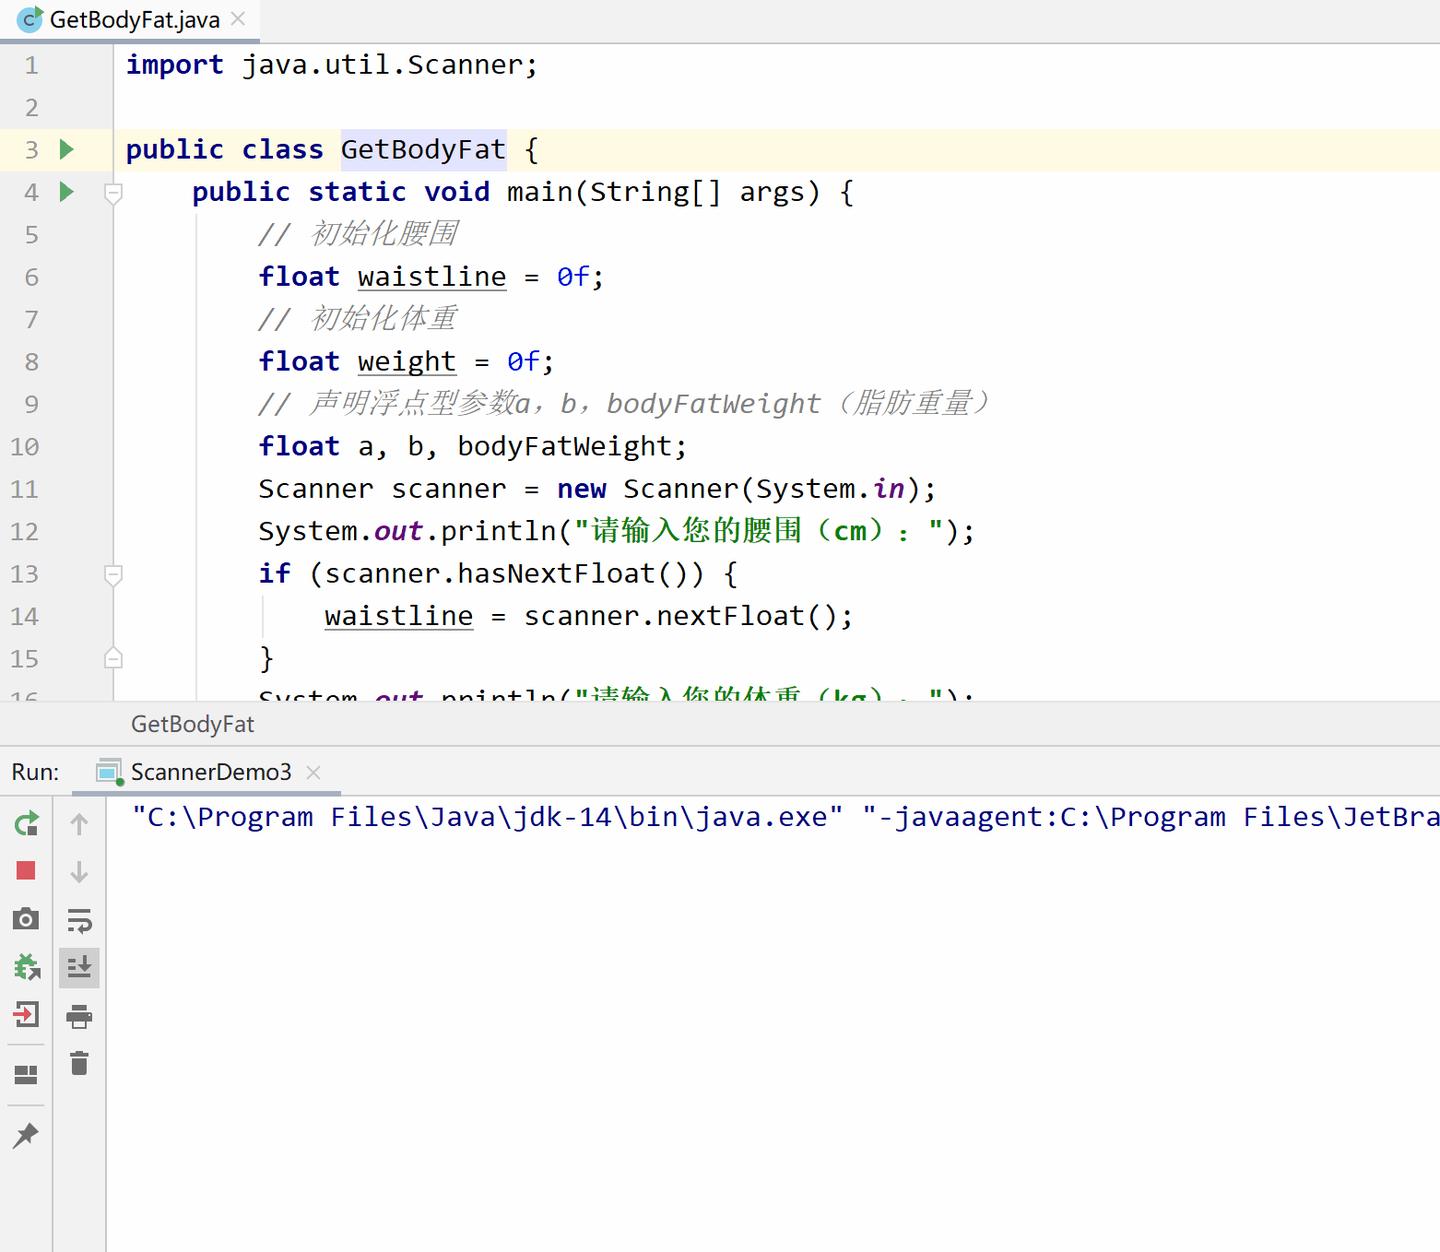This screenshot has width=1440, height=1252.
Task: Clear all console output with trash icon
Action: pos(79,1064)
